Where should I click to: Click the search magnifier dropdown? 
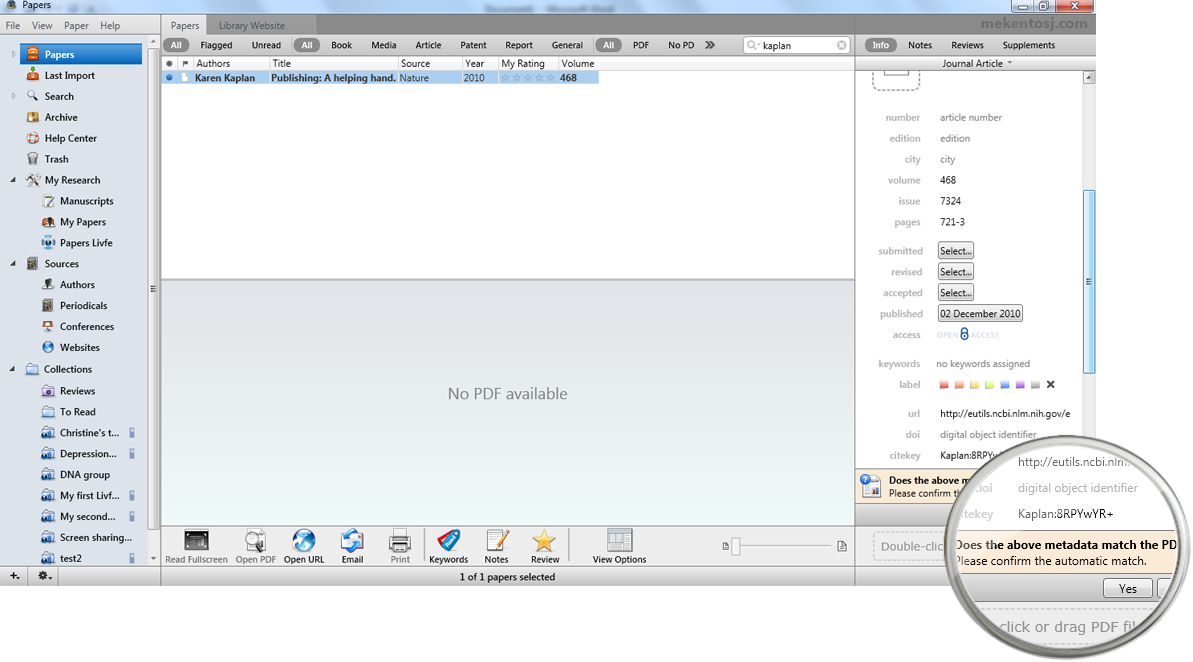pos(752,45)
